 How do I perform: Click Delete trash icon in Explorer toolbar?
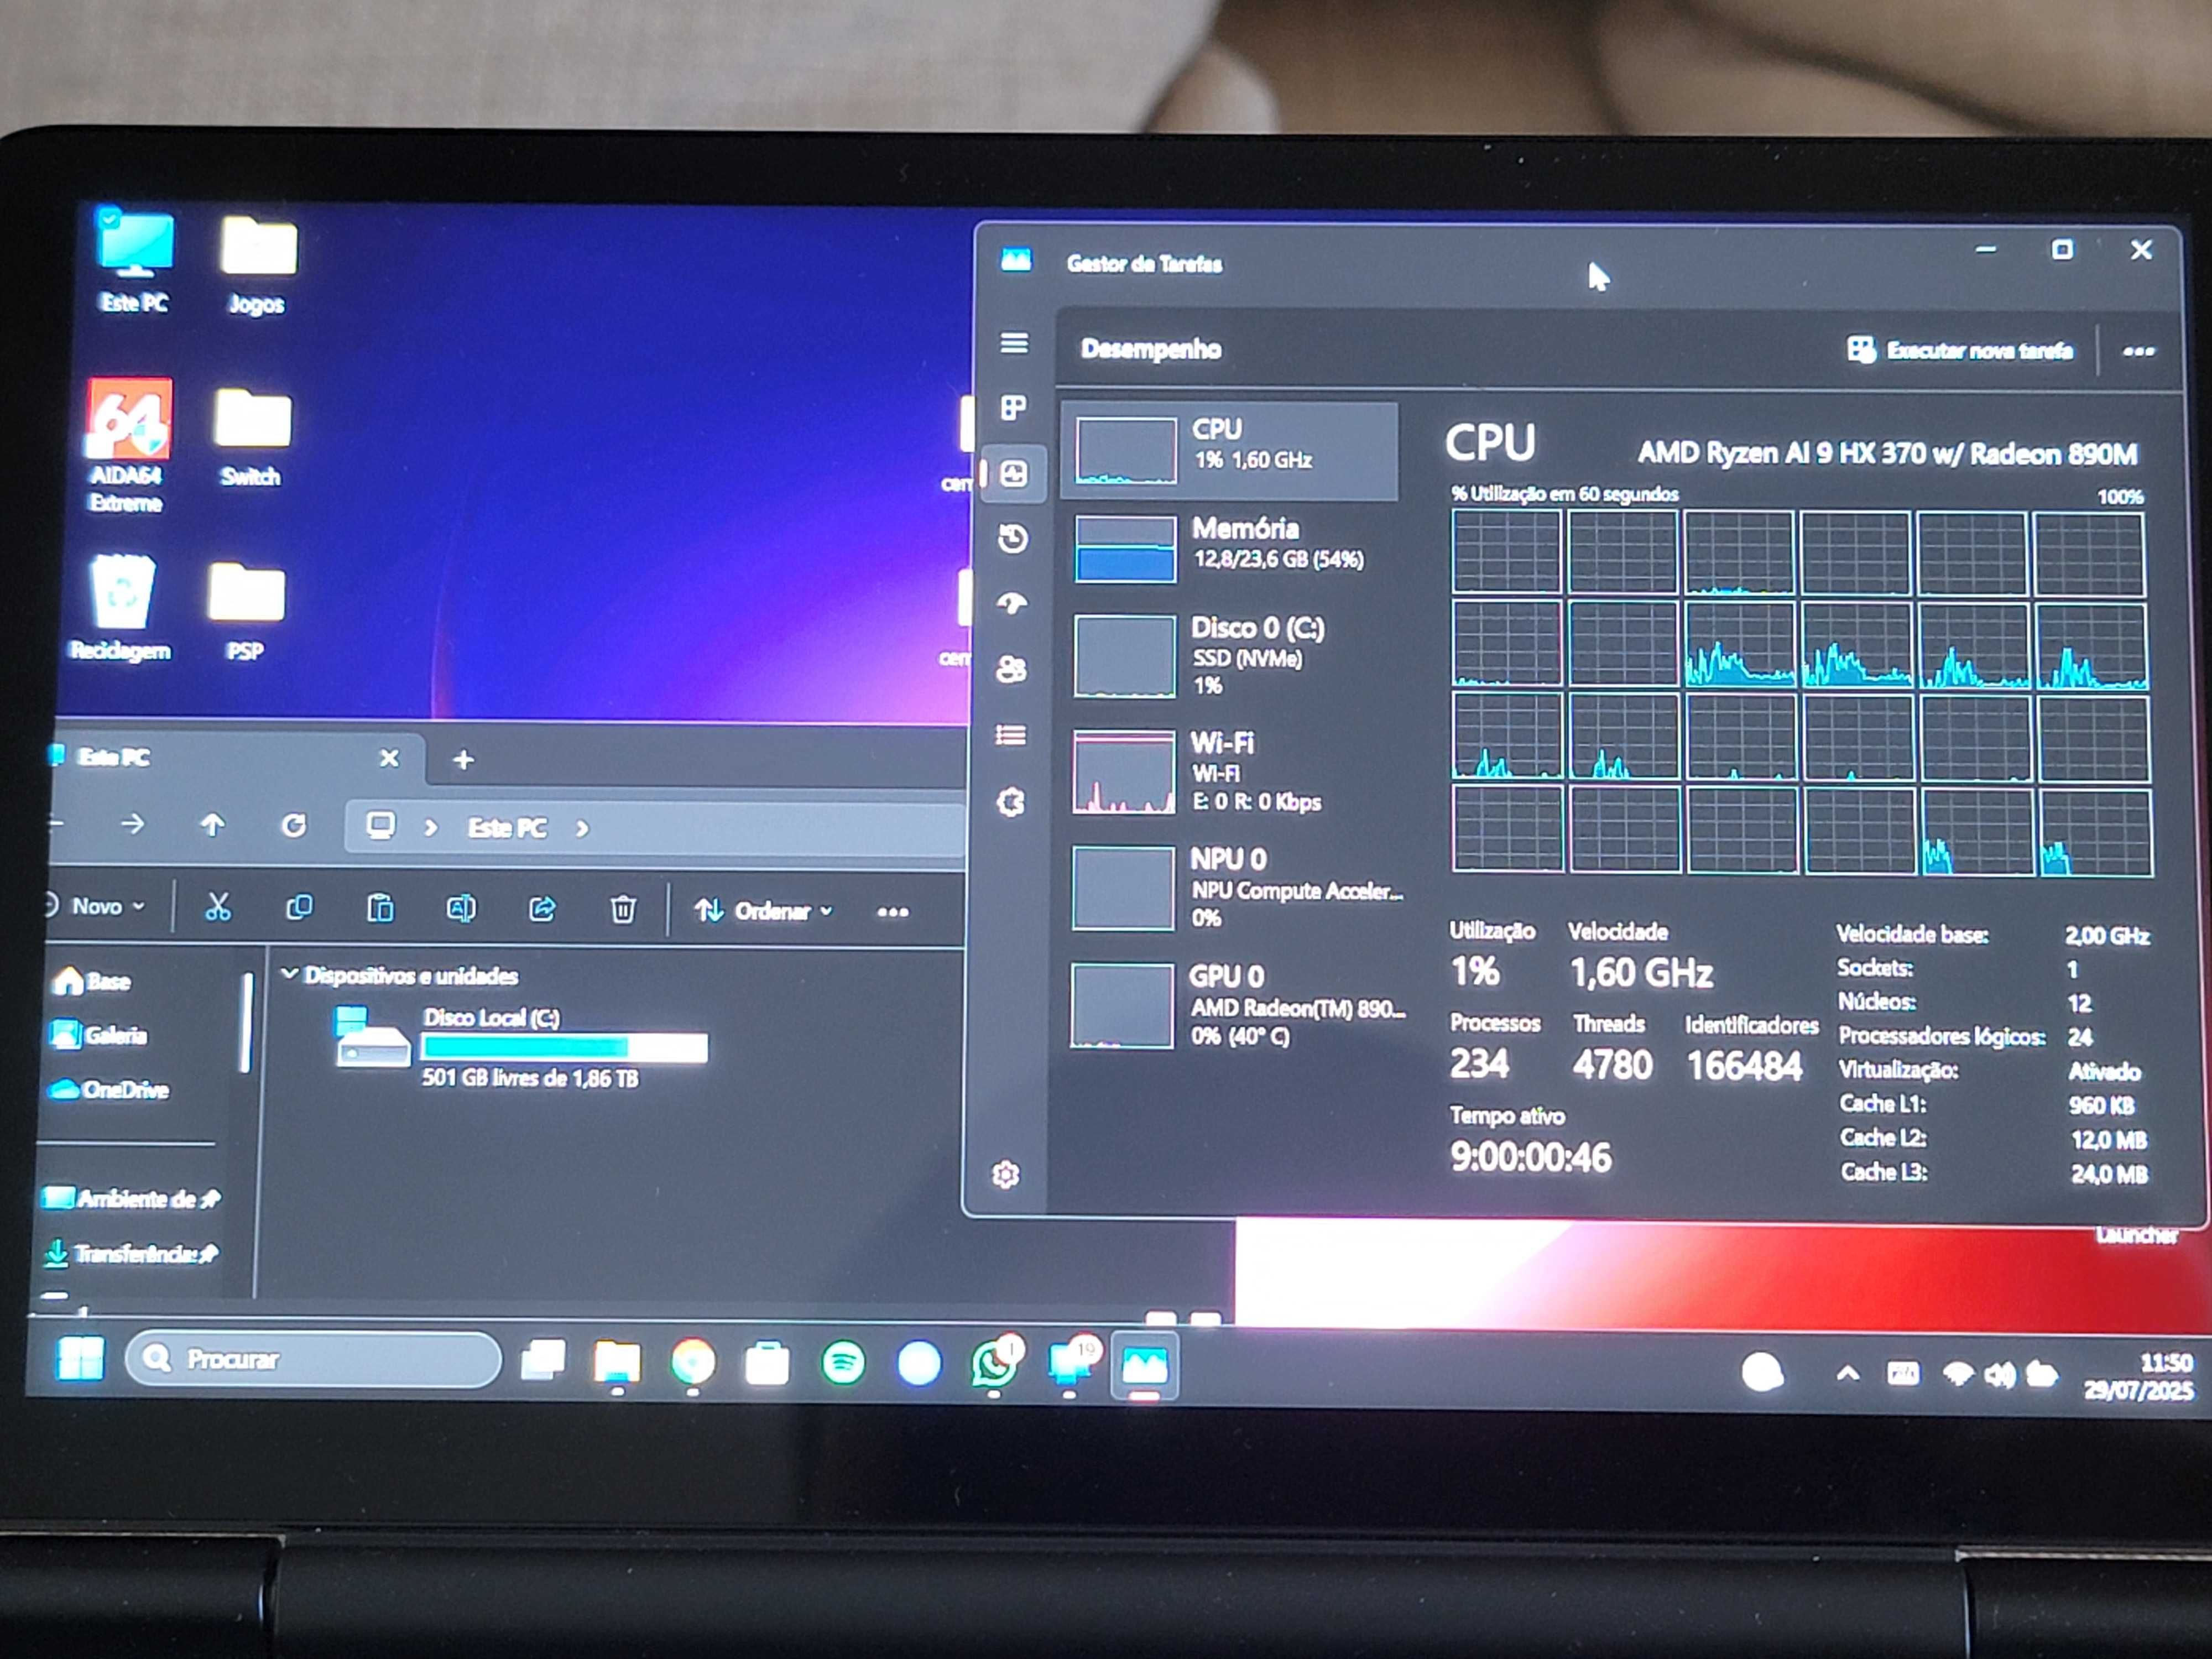coord(623,910)
